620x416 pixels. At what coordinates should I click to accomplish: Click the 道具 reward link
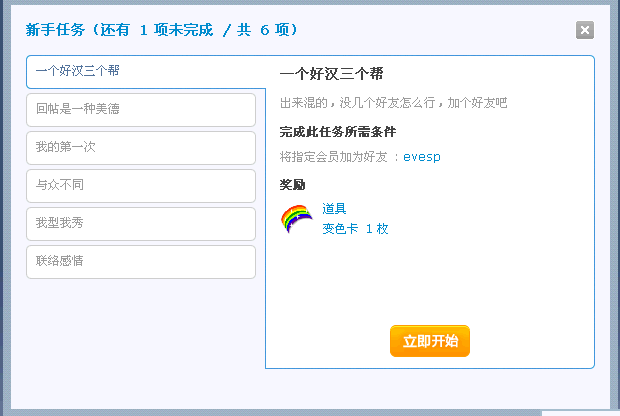334,208
